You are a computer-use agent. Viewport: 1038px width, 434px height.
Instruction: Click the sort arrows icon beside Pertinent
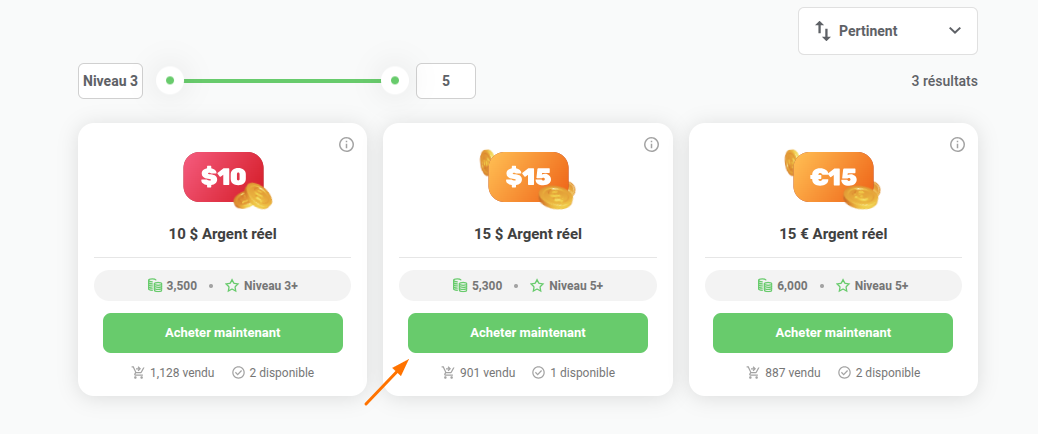pos(822,30)
